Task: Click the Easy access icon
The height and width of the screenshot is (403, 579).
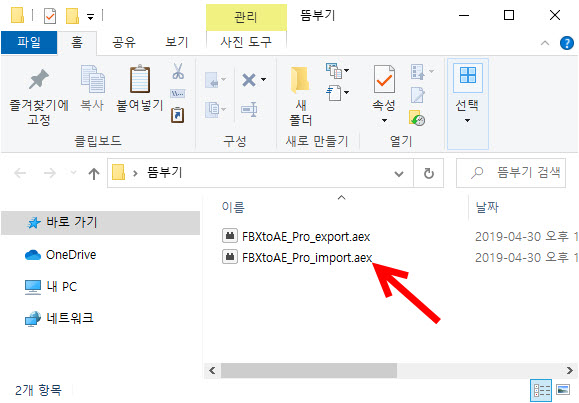Action: click(x=335, y=93)
